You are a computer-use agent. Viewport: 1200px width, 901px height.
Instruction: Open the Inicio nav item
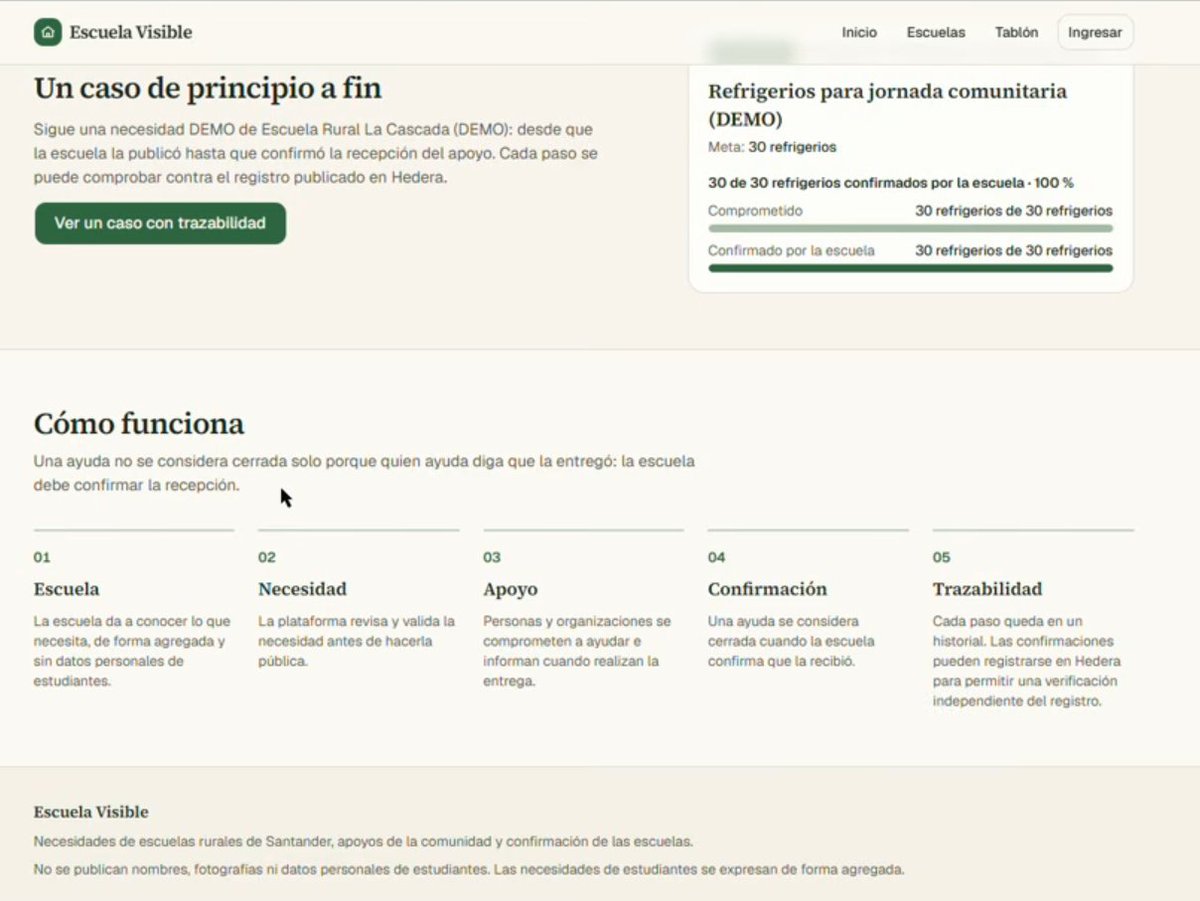click(859, 32)
